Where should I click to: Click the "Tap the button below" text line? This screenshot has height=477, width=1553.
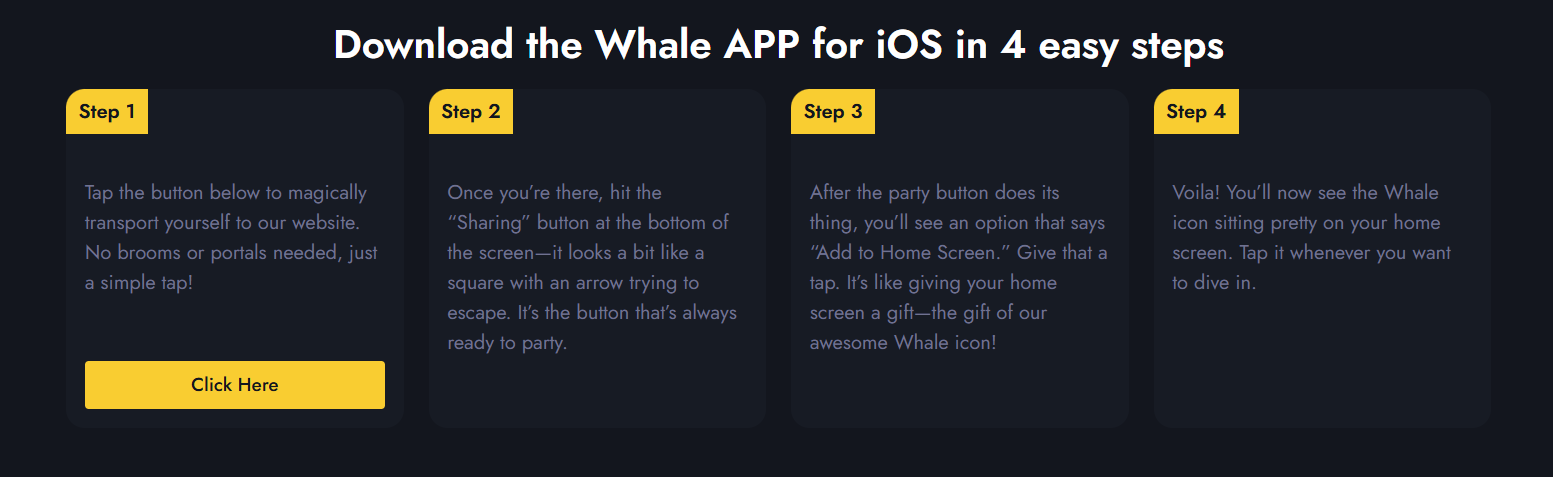[x=226, y=192]
